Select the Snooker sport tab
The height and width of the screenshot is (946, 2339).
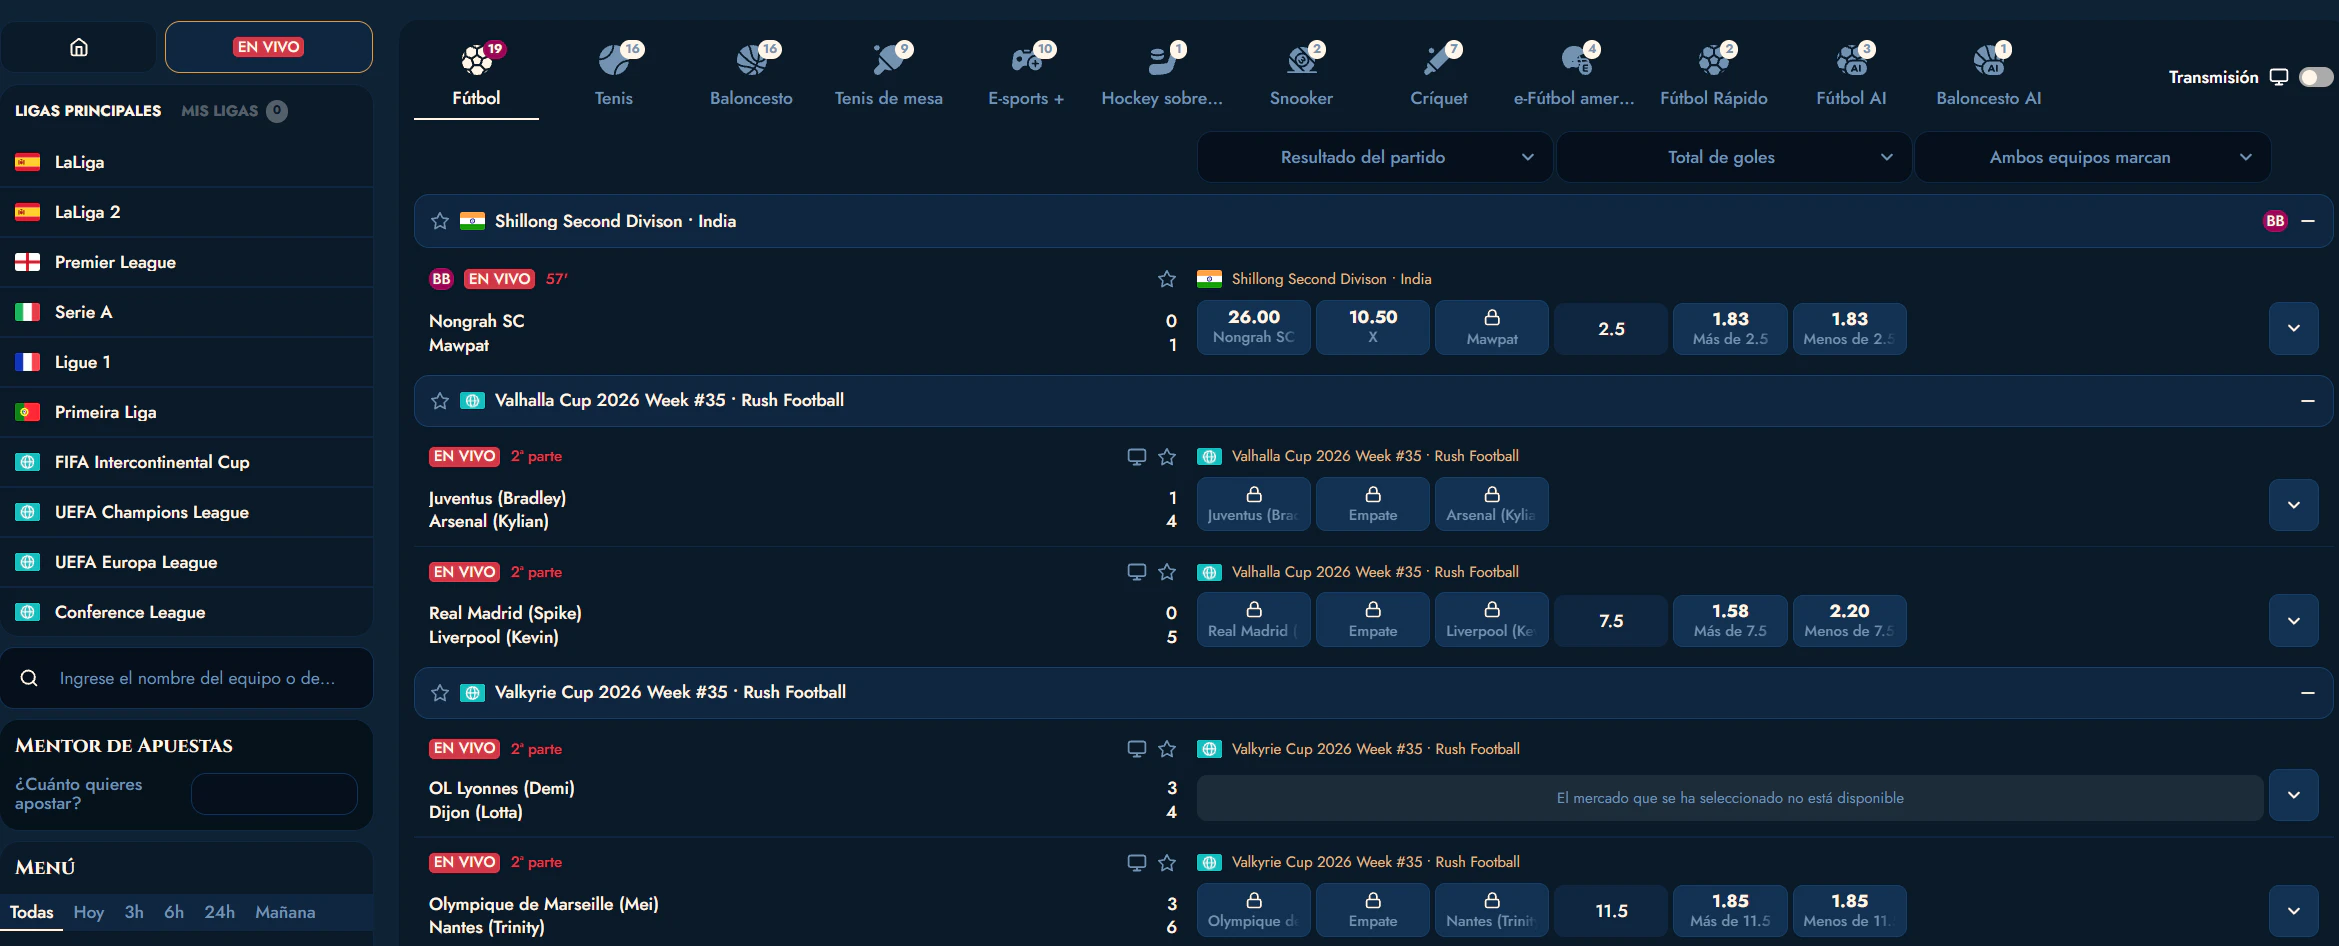pos(1301,75)
